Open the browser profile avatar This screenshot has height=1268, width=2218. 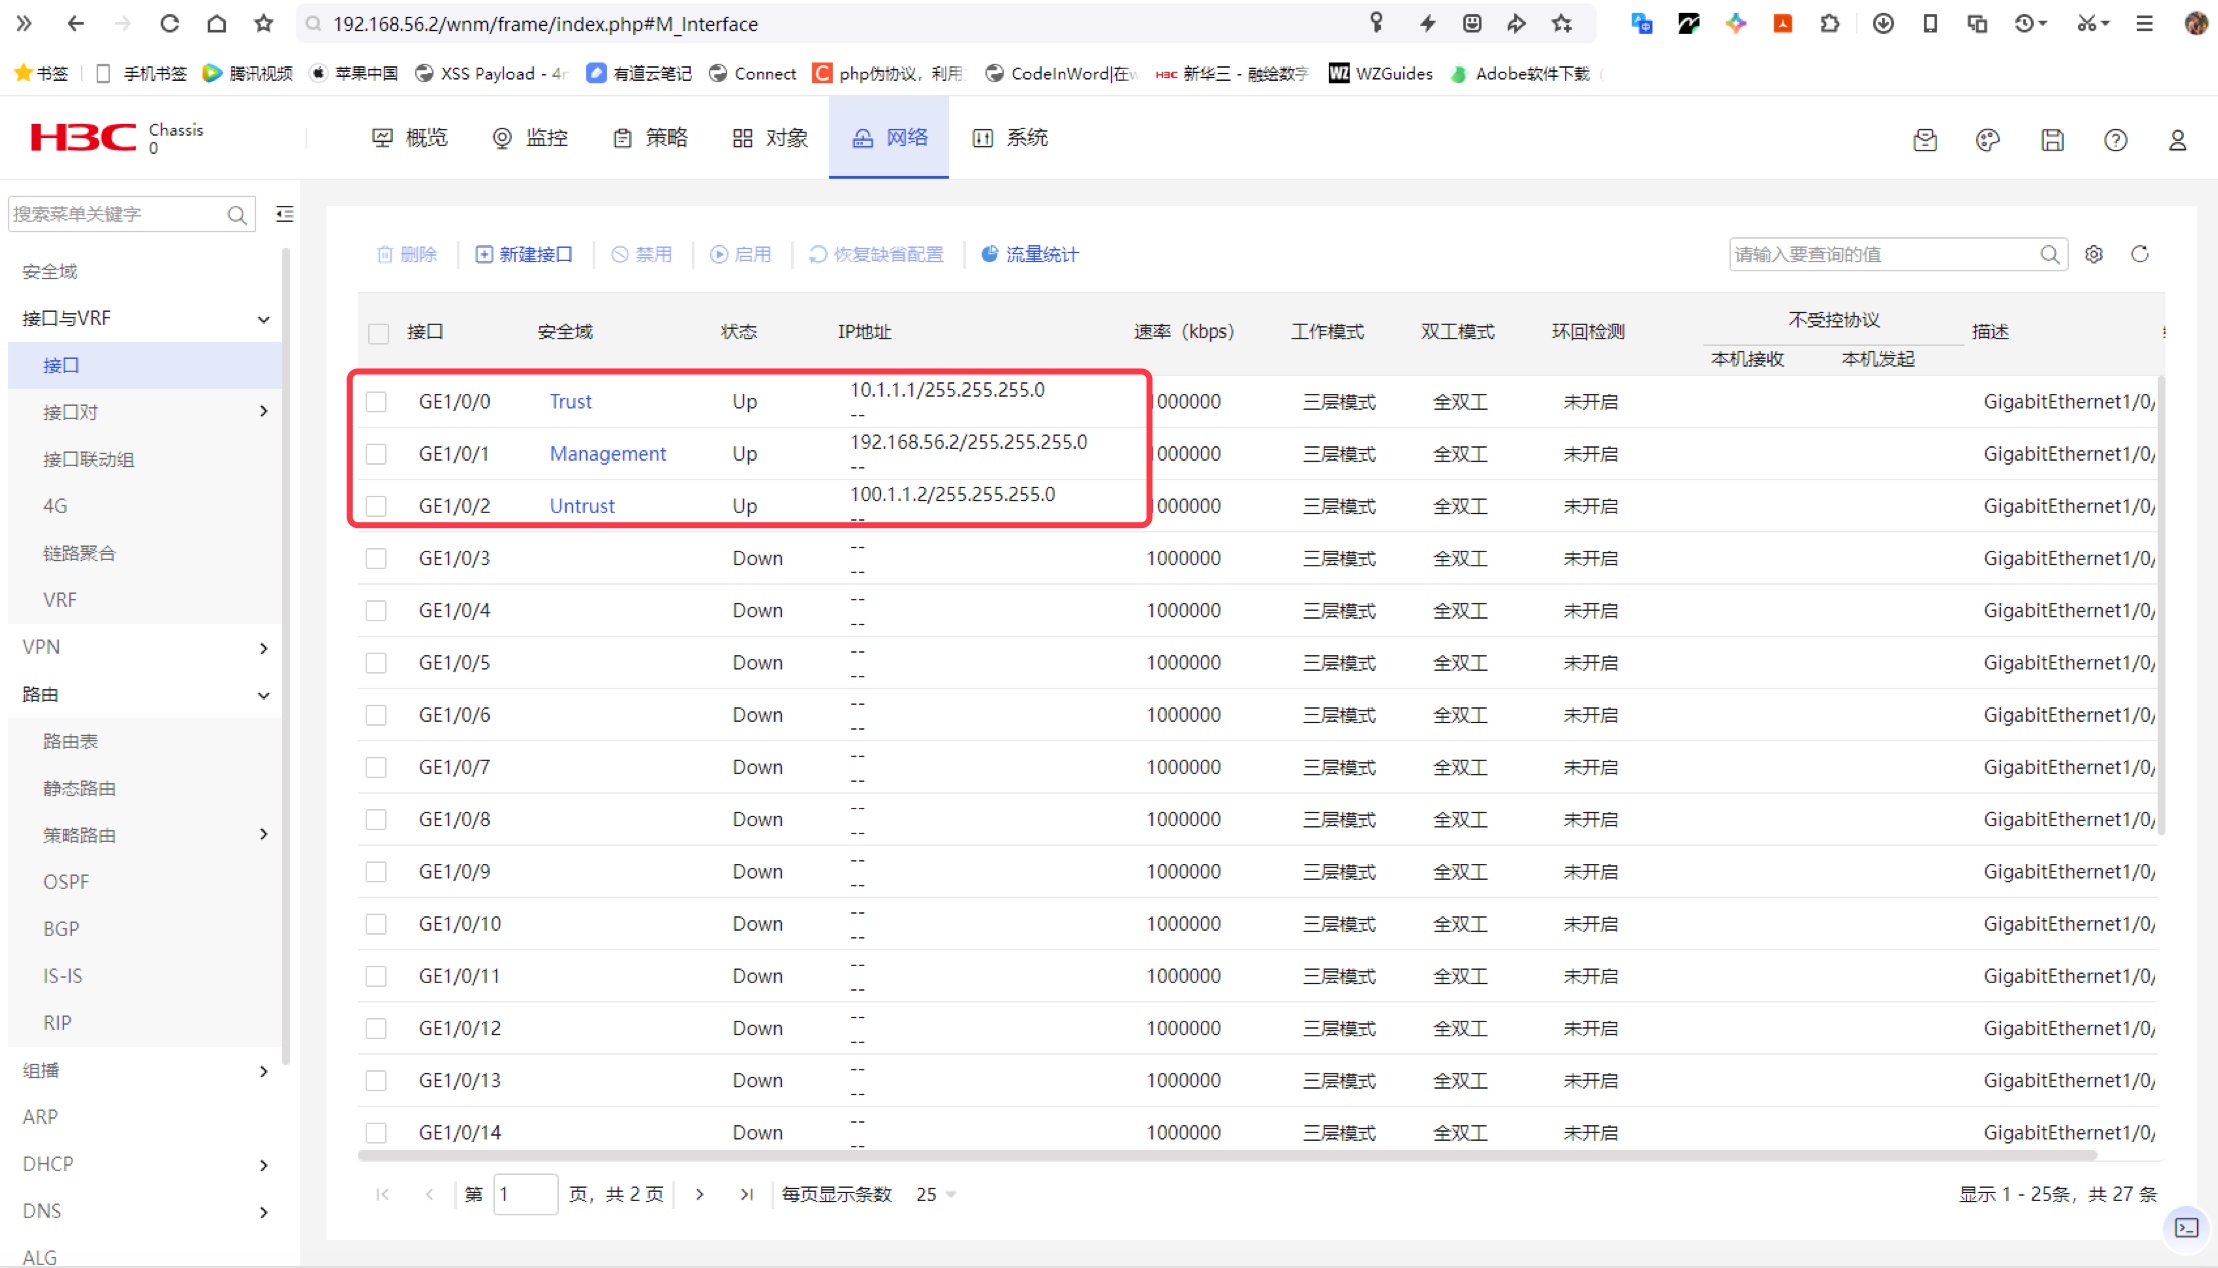[2196, 23]
